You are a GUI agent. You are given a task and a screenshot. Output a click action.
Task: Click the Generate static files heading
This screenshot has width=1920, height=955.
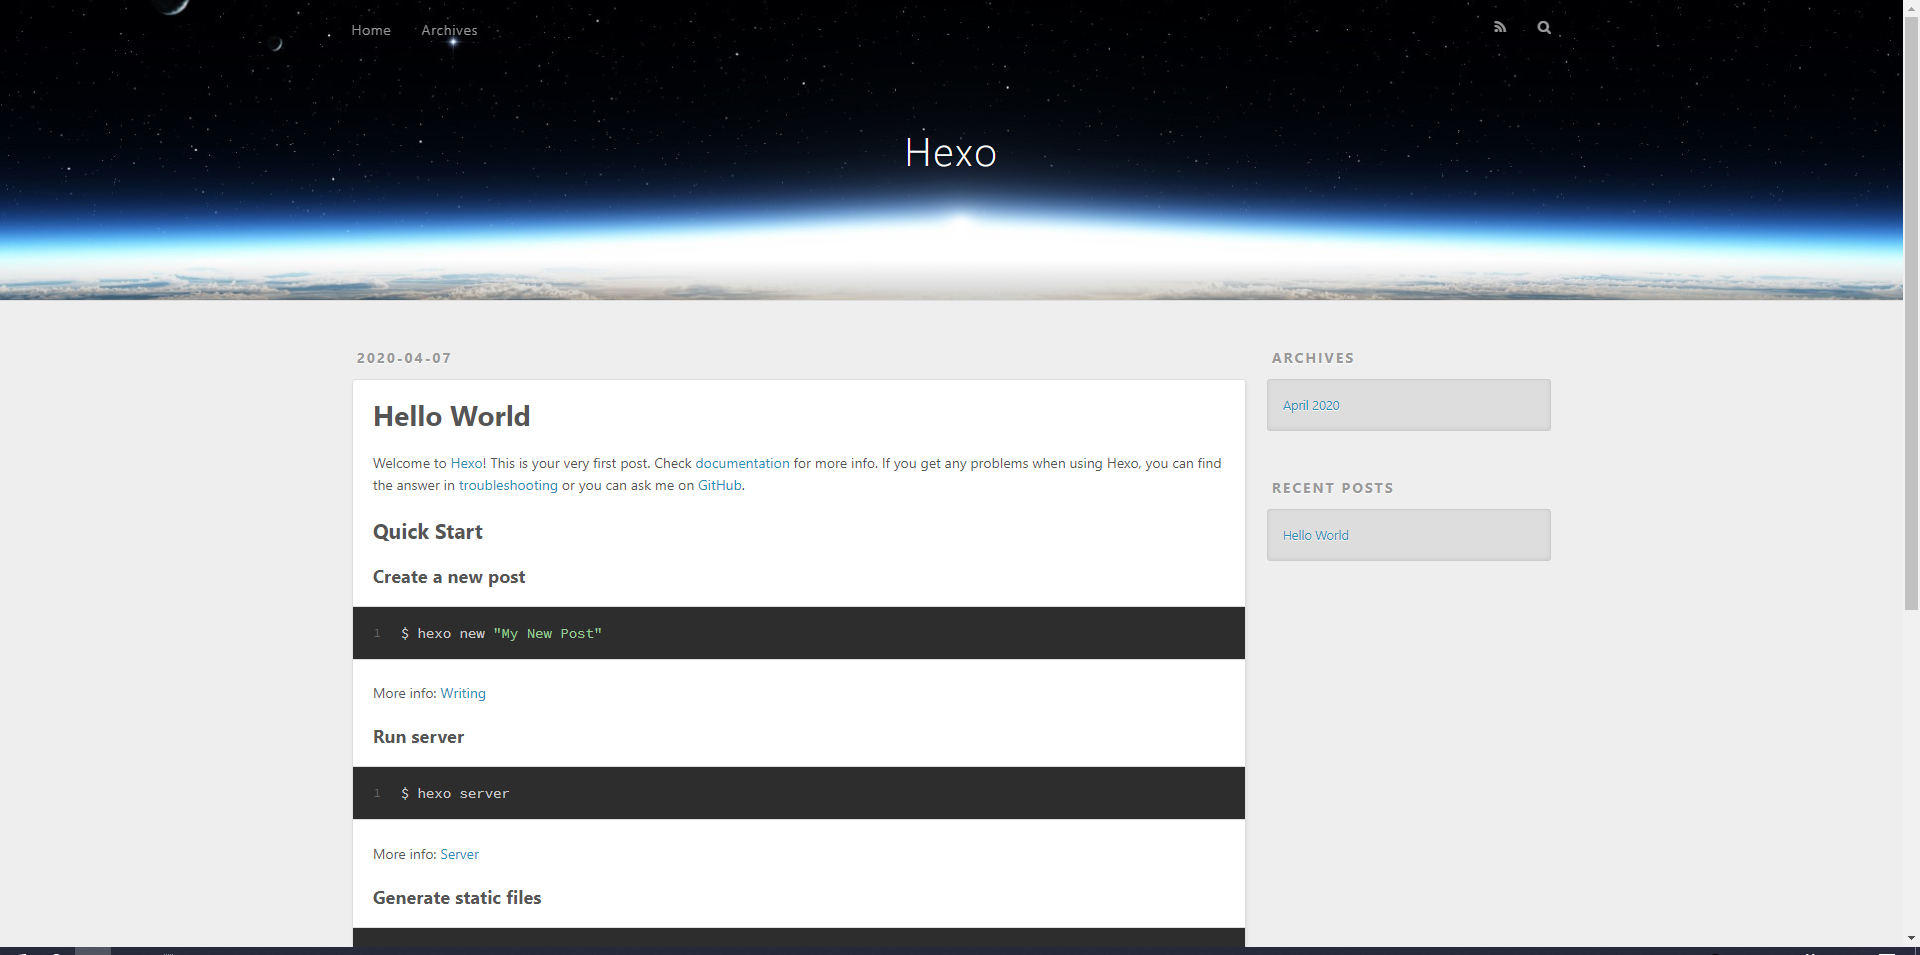point(457,898)
